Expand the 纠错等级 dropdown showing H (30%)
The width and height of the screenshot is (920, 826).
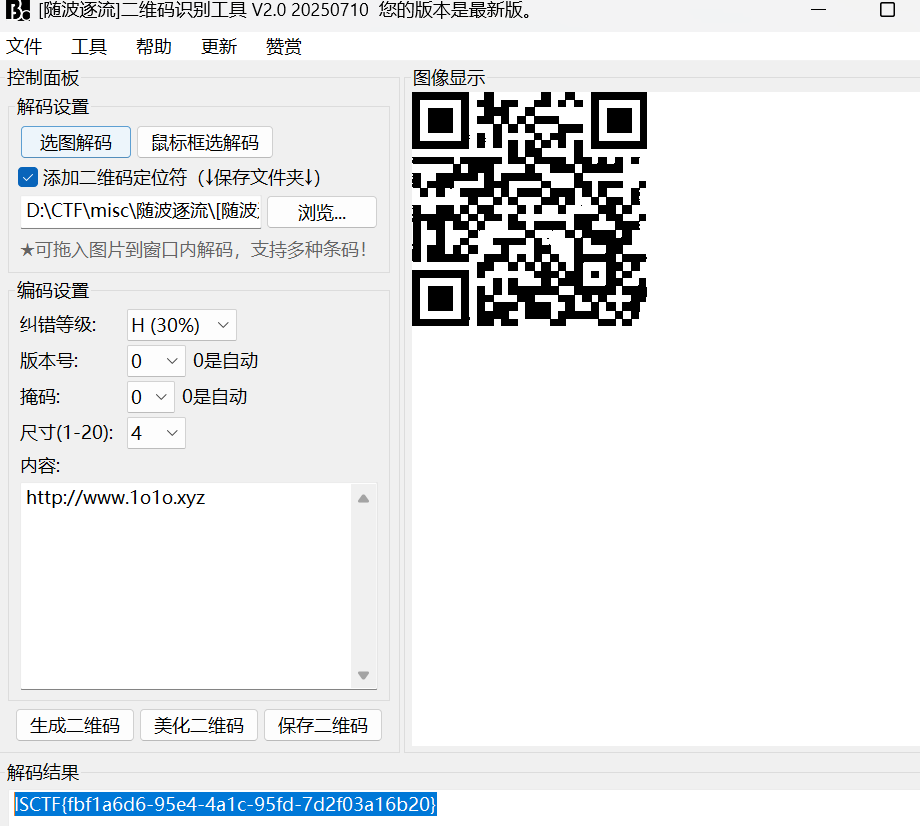(x=182, y=325)
